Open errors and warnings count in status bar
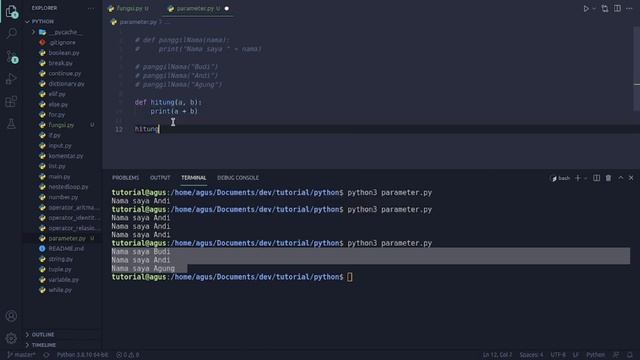The image size is (640, 360). [128, 355]
